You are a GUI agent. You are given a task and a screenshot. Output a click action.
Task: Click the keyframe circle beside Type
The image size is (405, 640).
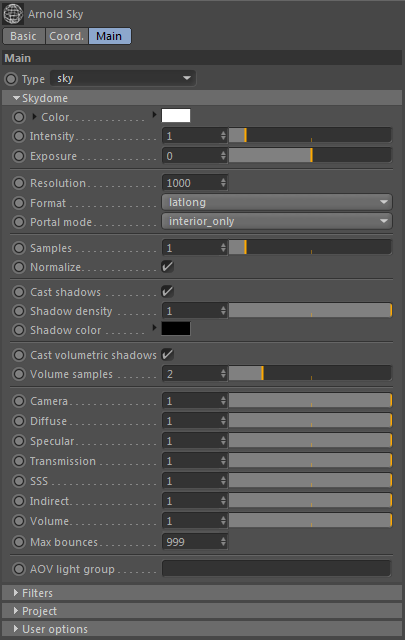tap(11, 79)
